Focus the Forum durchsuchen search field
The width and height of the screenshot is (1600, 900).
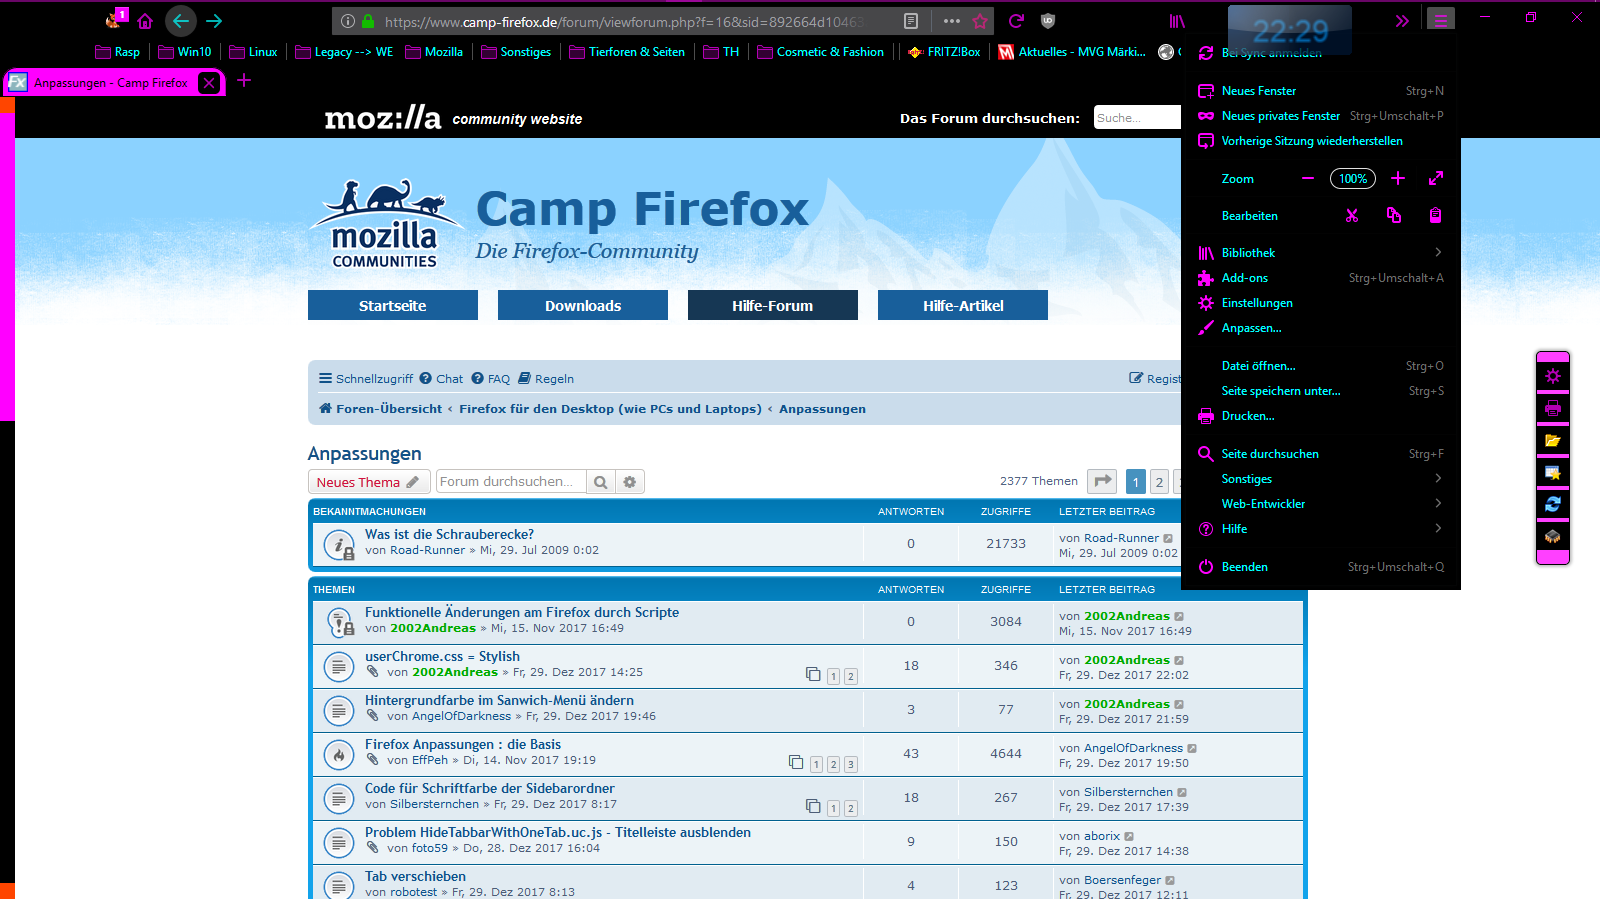(x=511, y=482)
